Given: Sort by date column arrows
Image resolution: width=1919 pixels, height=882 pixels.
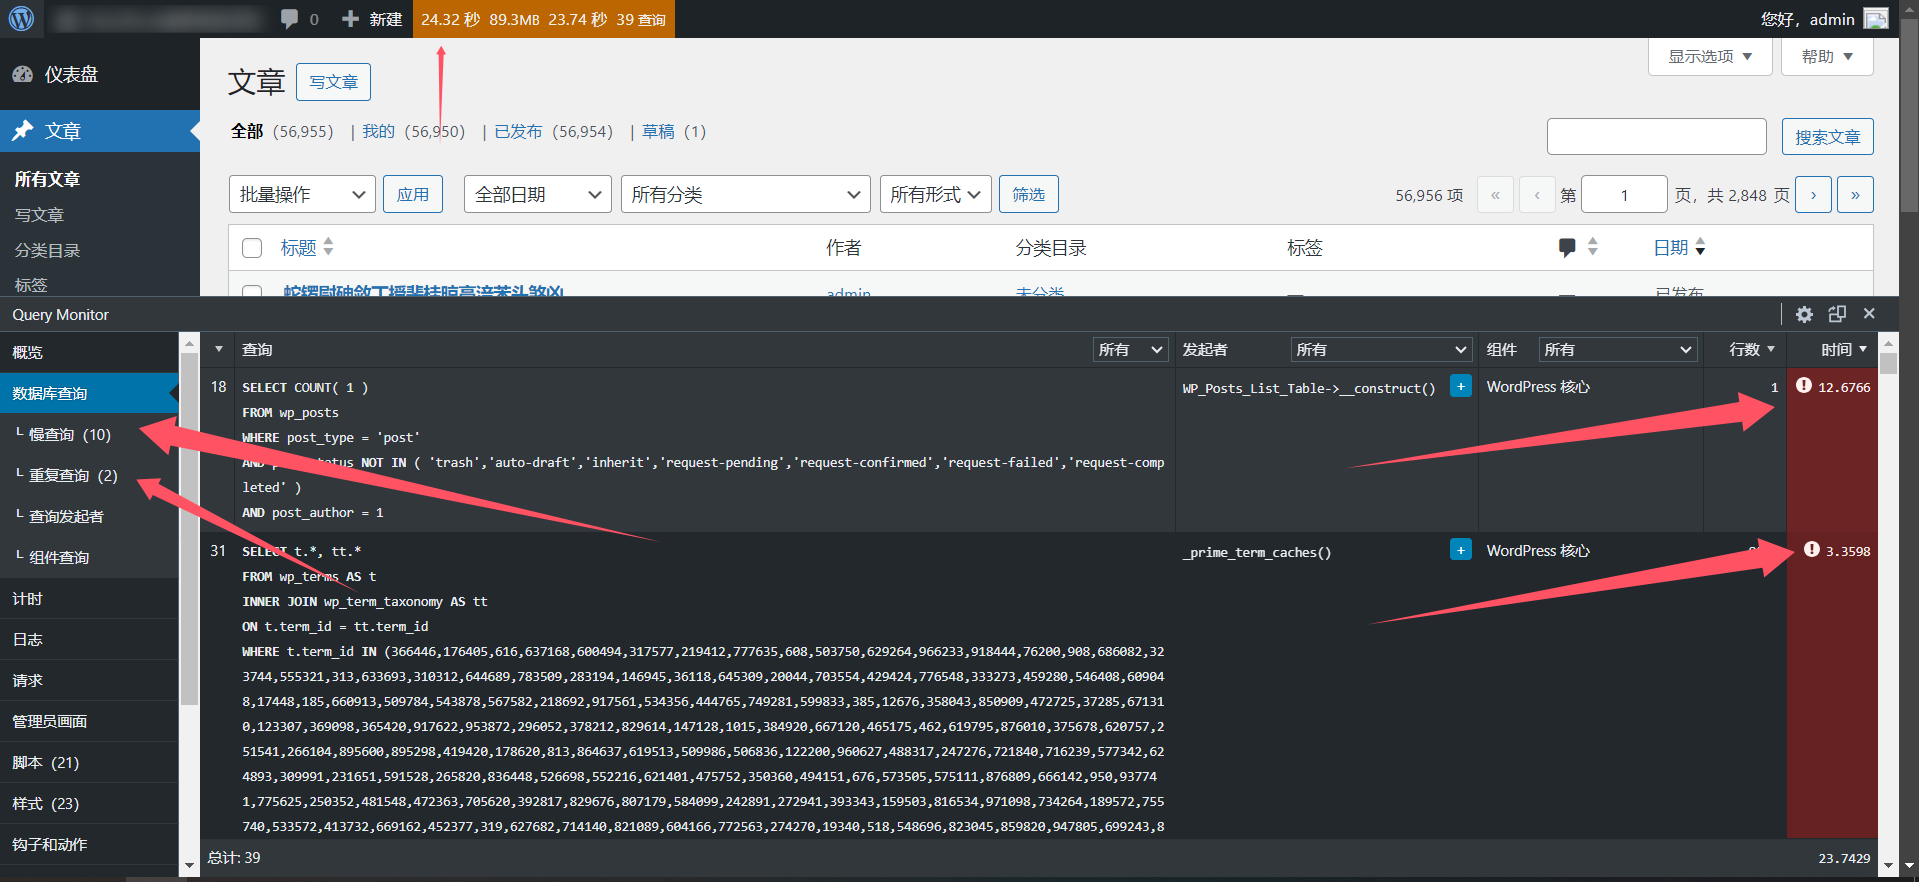Looking at the screenshot, I should 1700,247.
